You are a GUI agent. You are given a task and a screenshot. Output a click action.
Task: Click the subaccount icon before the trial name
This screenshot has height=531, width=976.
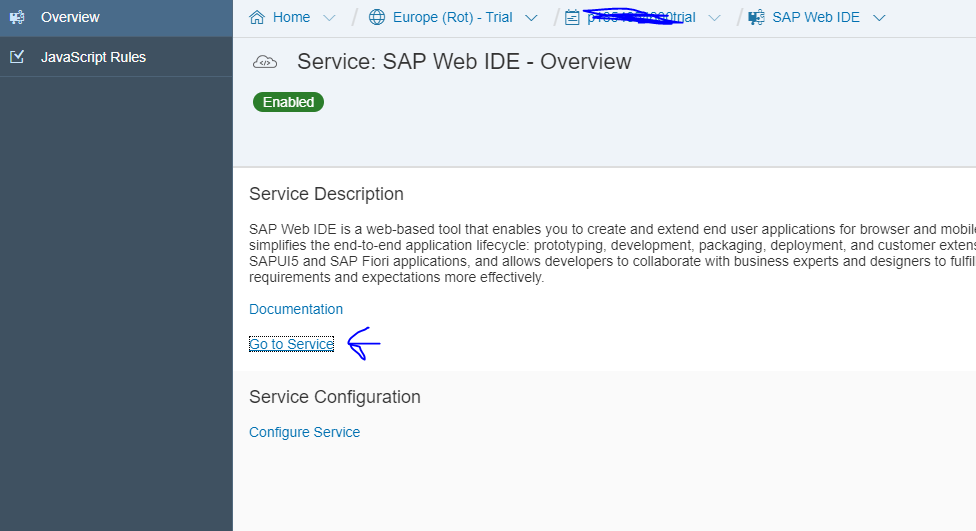[572, 17]
